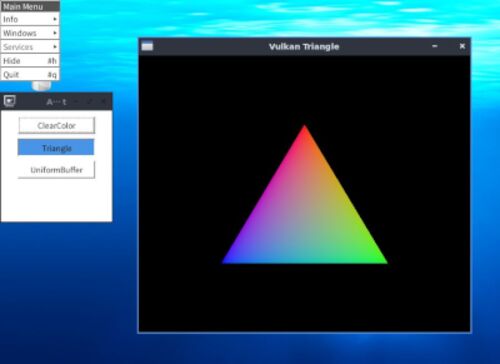The height and width of the screenshot is (364, 500).
Task: Minimize the small demo selector window
Action: click(76, 101)
